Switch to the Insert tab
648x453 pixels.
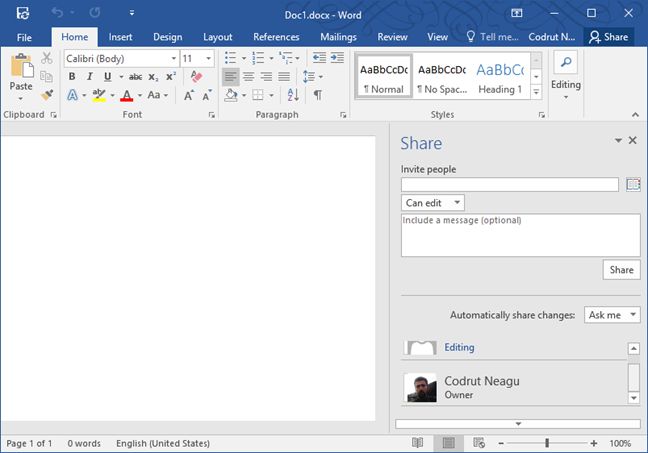pos(120,37)
